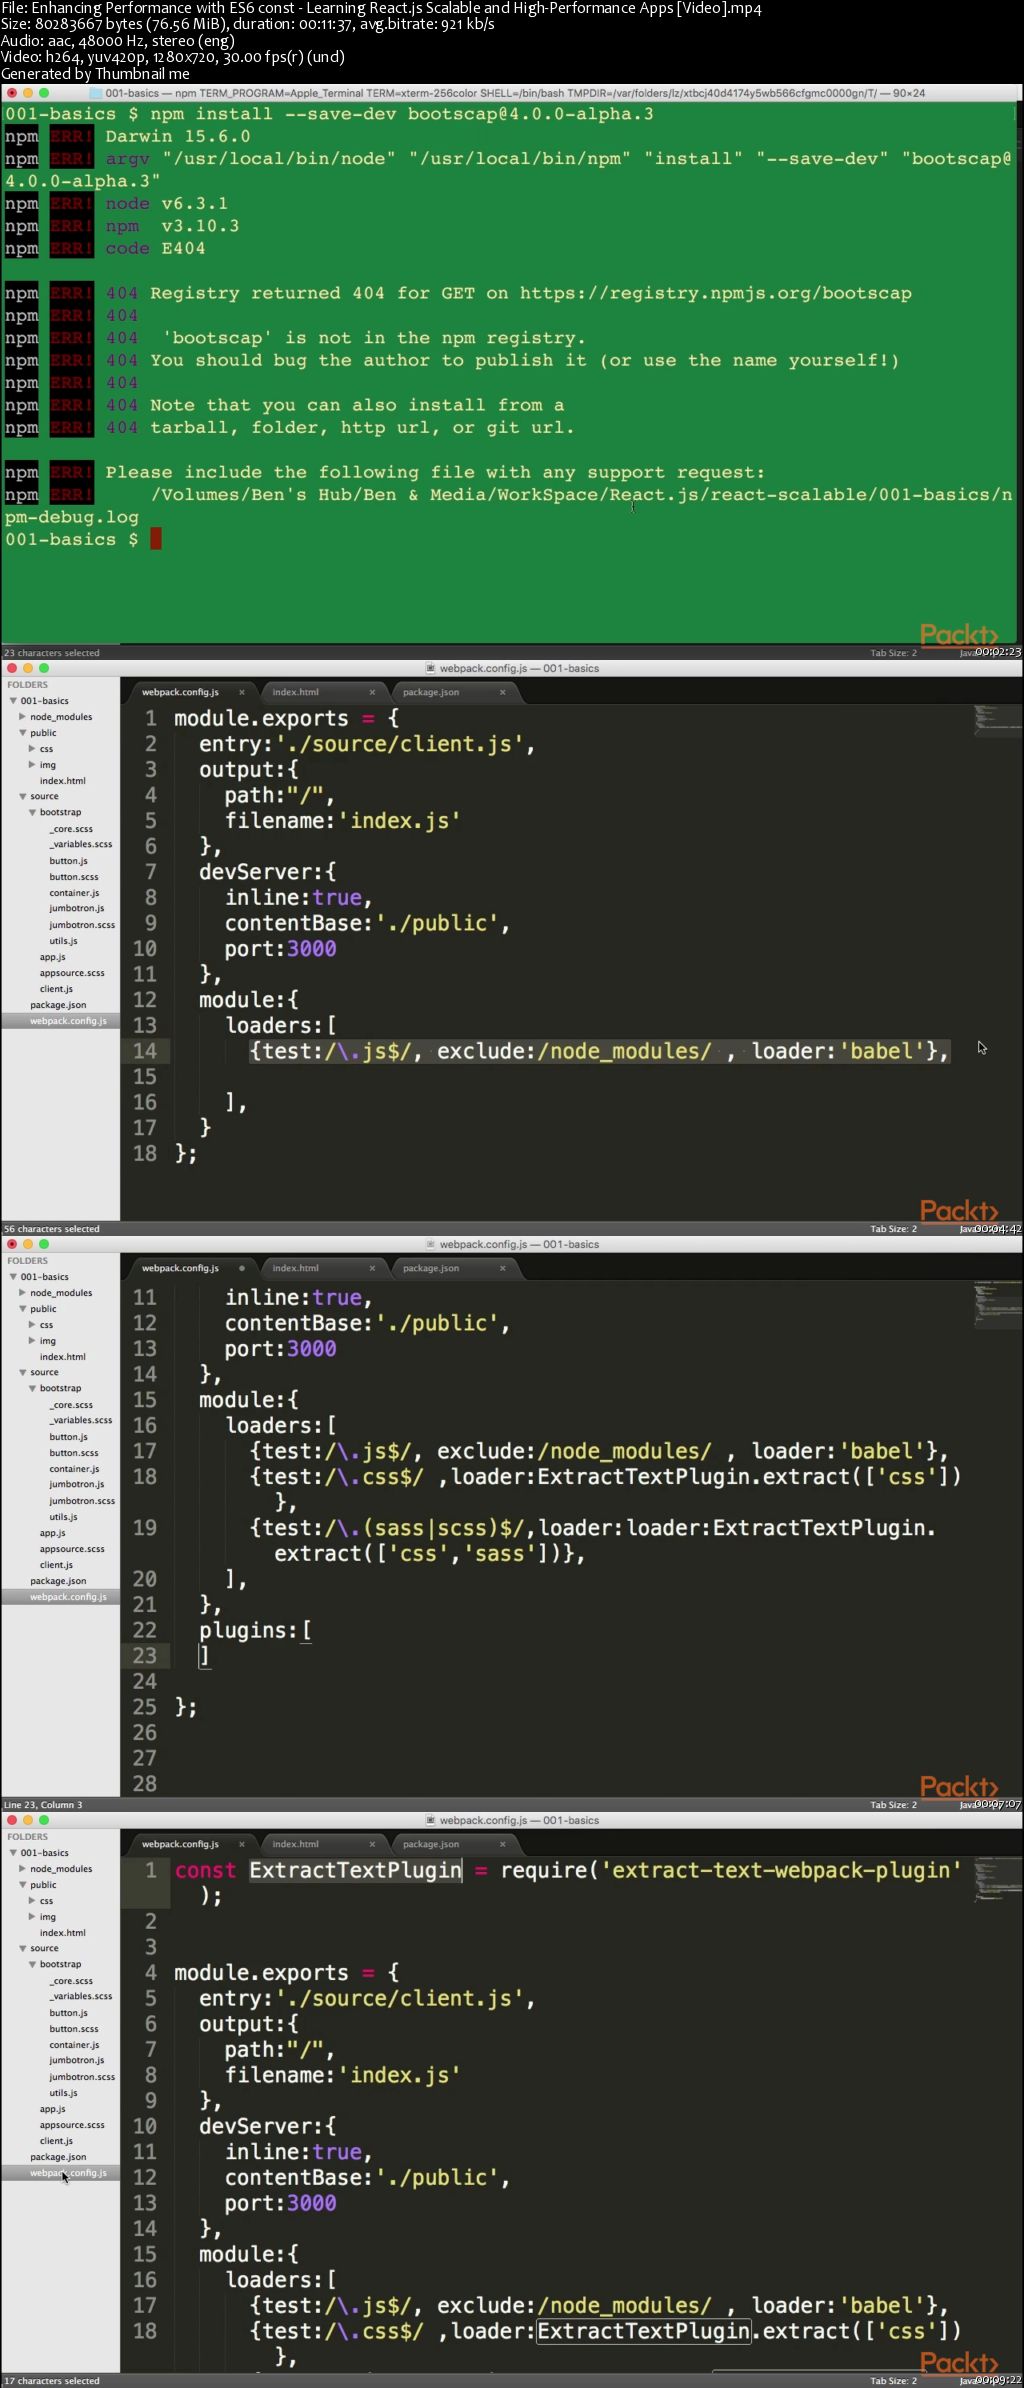Open jumbotron.js in 00:09:22 frame sidebar
1024x2388 pixels.
coord(77,2060)
